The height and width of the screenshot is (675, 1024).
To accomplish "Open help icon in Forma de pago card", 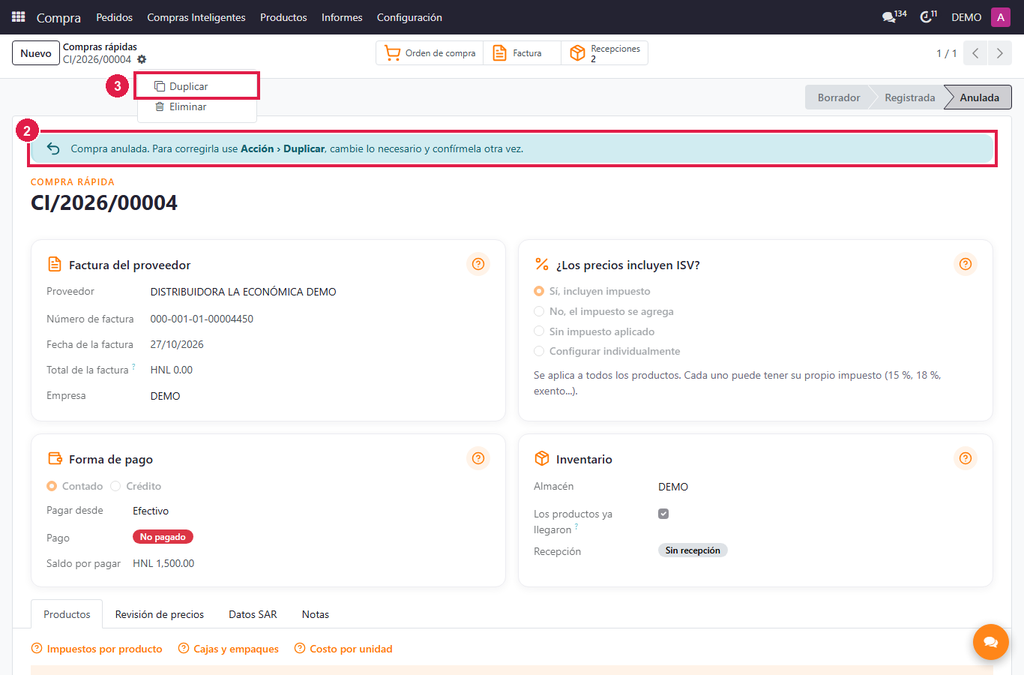I will 478,458.
